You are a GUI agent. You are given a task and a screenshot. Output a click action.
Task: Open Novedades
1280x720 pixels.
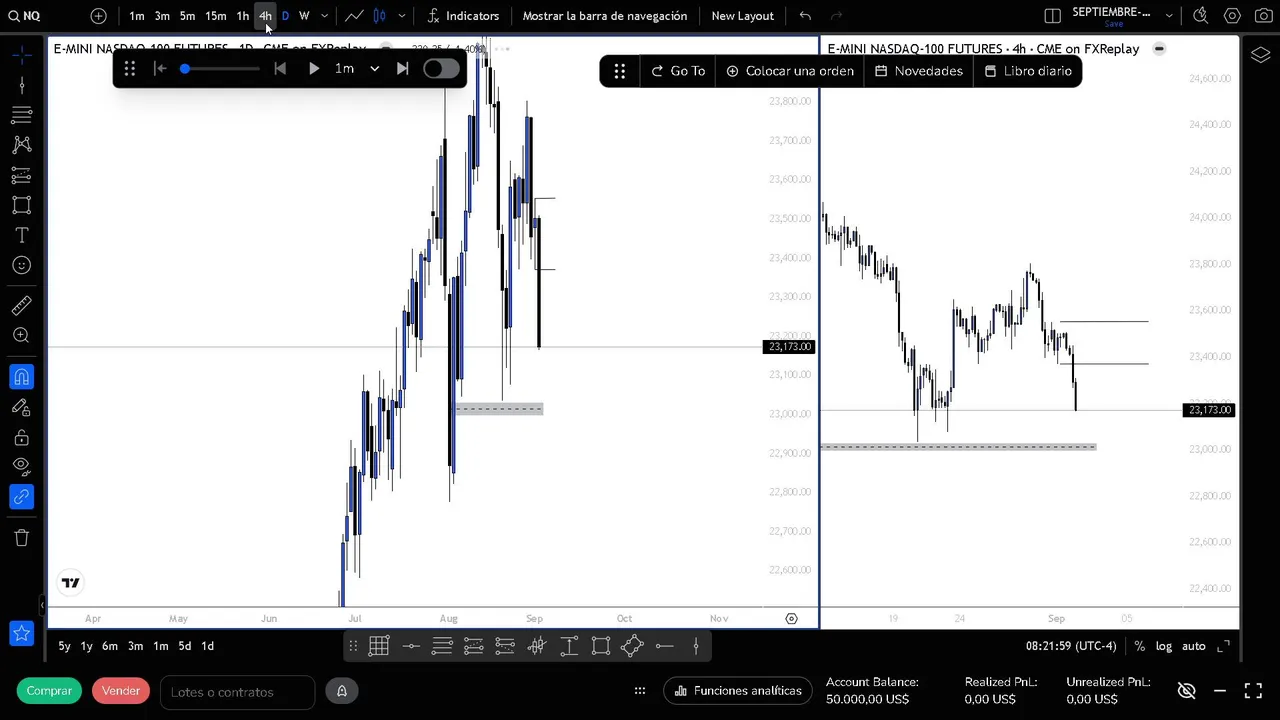click(919, 71)
